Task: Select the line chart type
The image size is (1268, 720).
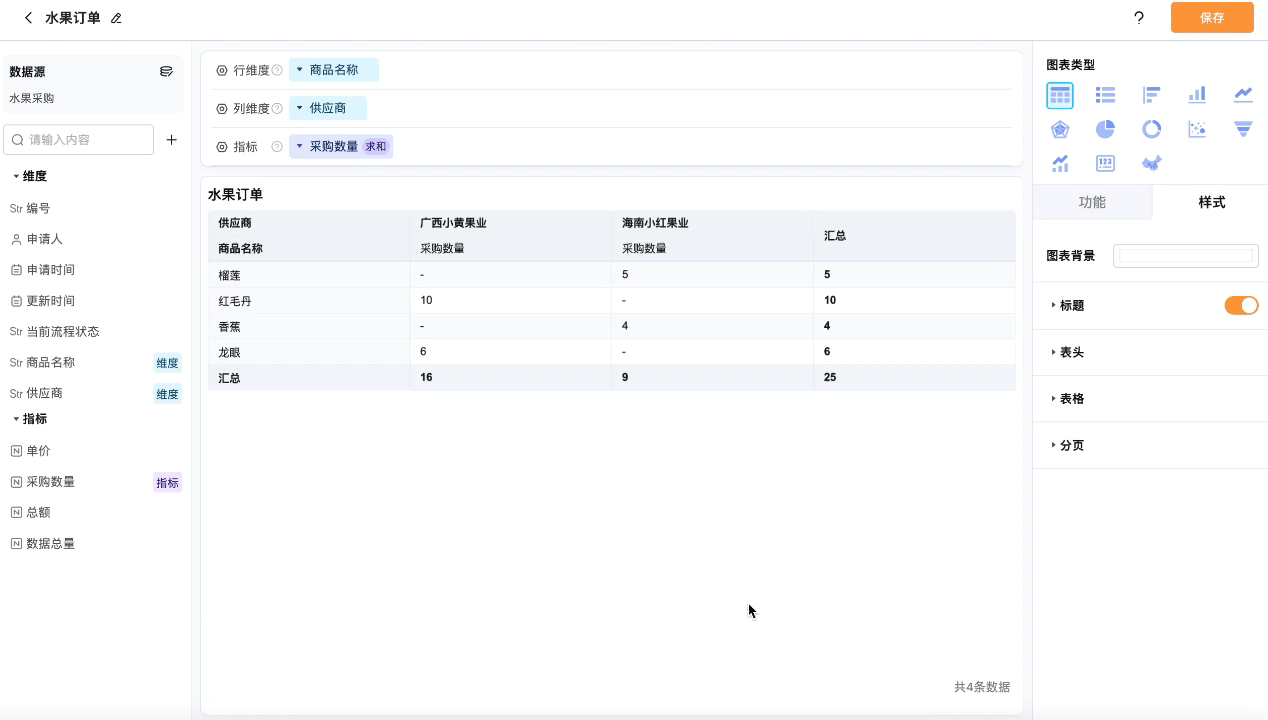Action: coord(1243,95)
